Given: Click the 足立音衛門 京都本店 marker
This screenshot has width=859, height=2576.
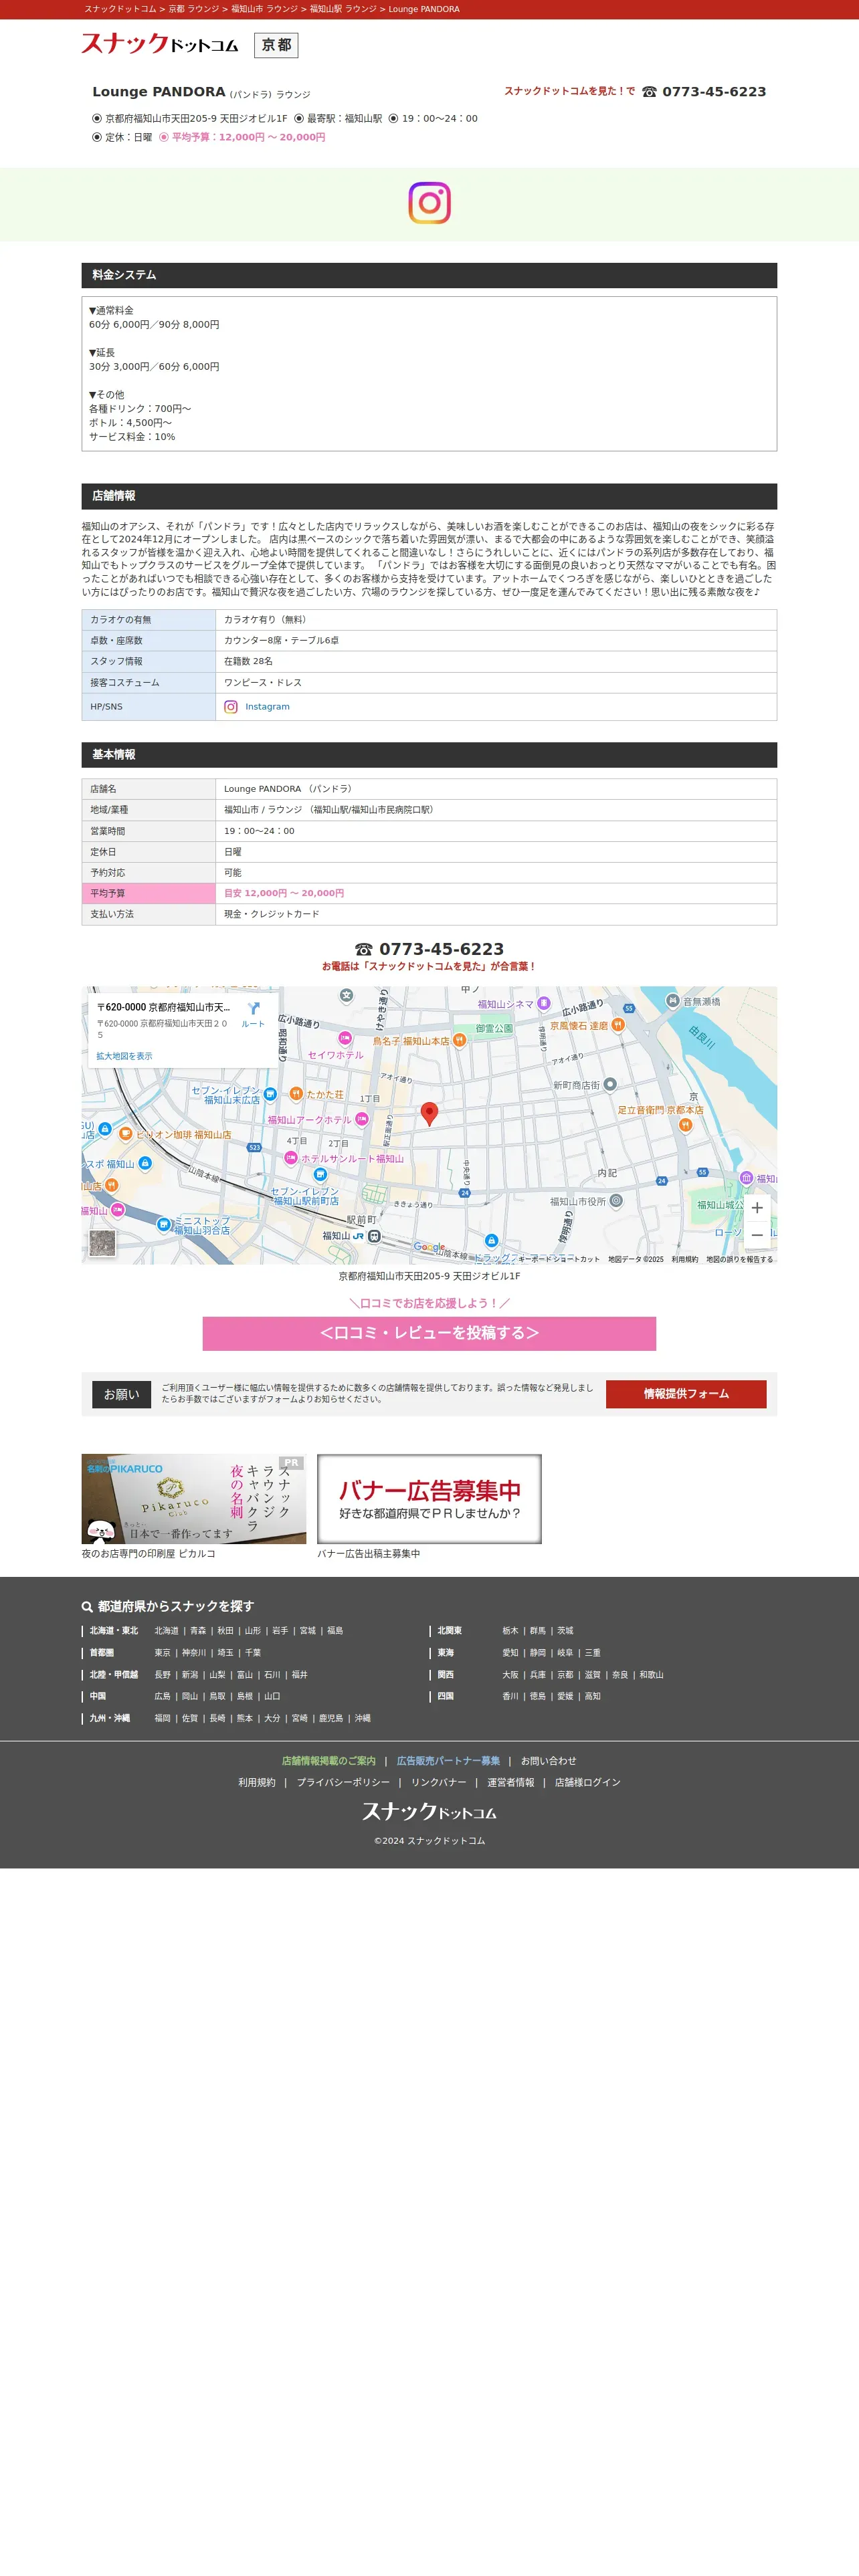Looking at the screenshot, I should pyautogui.click(x=685, y=1125).
